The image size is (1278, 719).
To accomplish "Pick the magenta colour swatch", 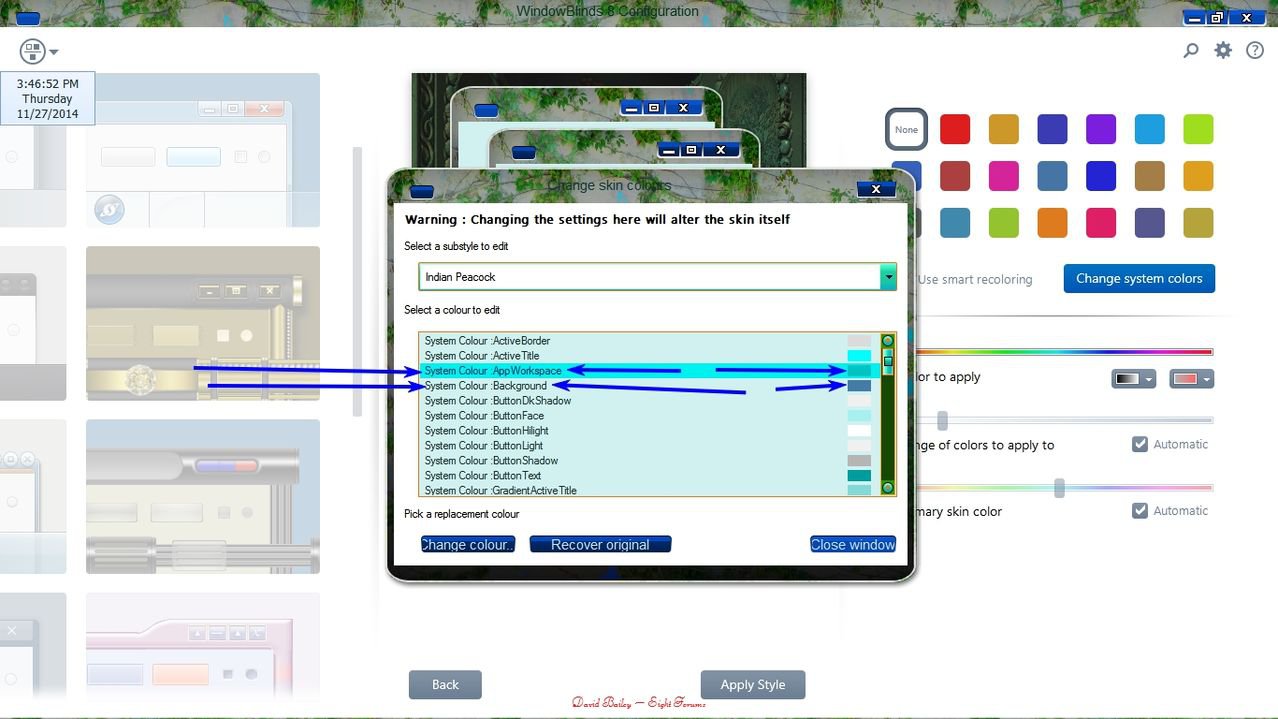I will click(1004, 176).
